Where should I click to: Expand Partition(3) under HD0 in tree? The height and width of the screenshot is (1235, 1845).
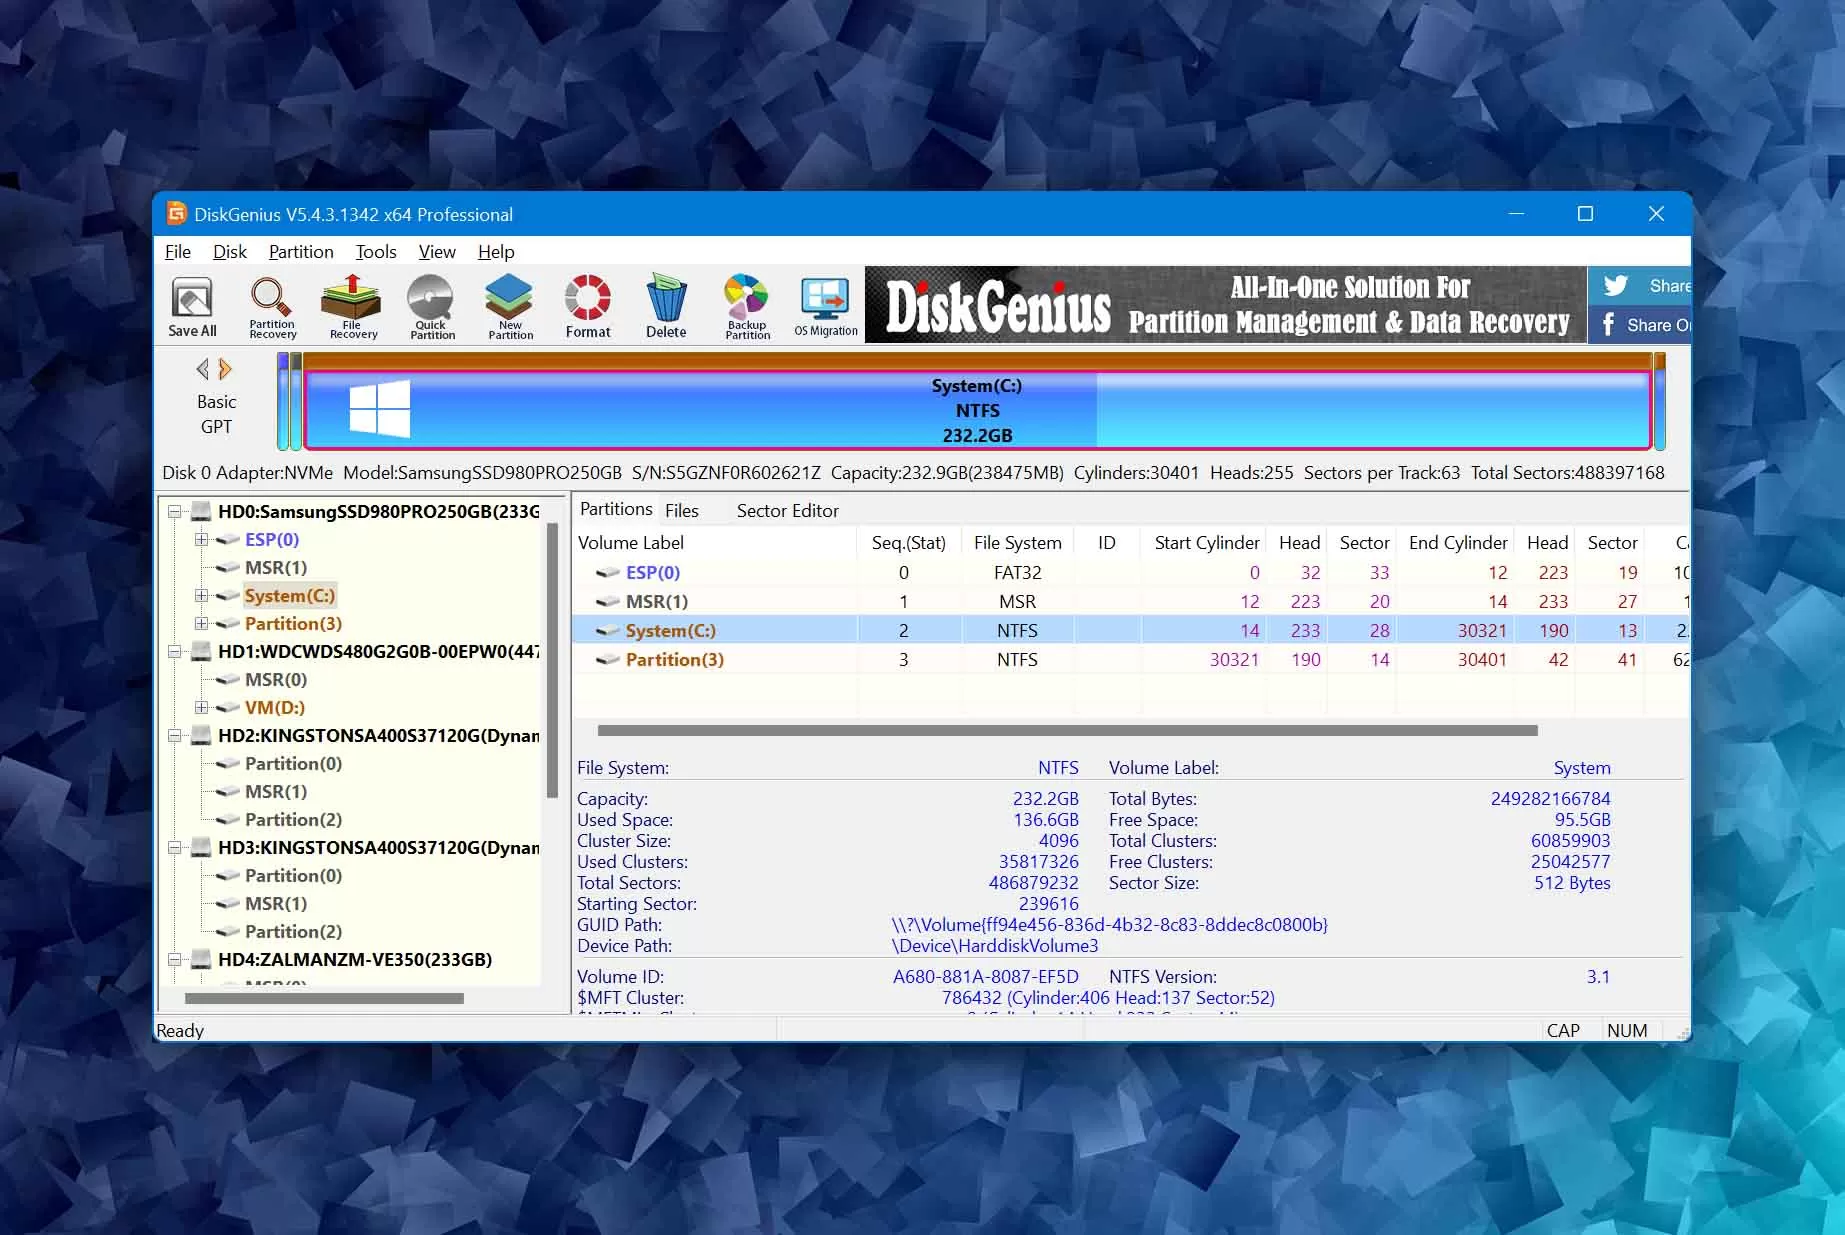[201, 624]
